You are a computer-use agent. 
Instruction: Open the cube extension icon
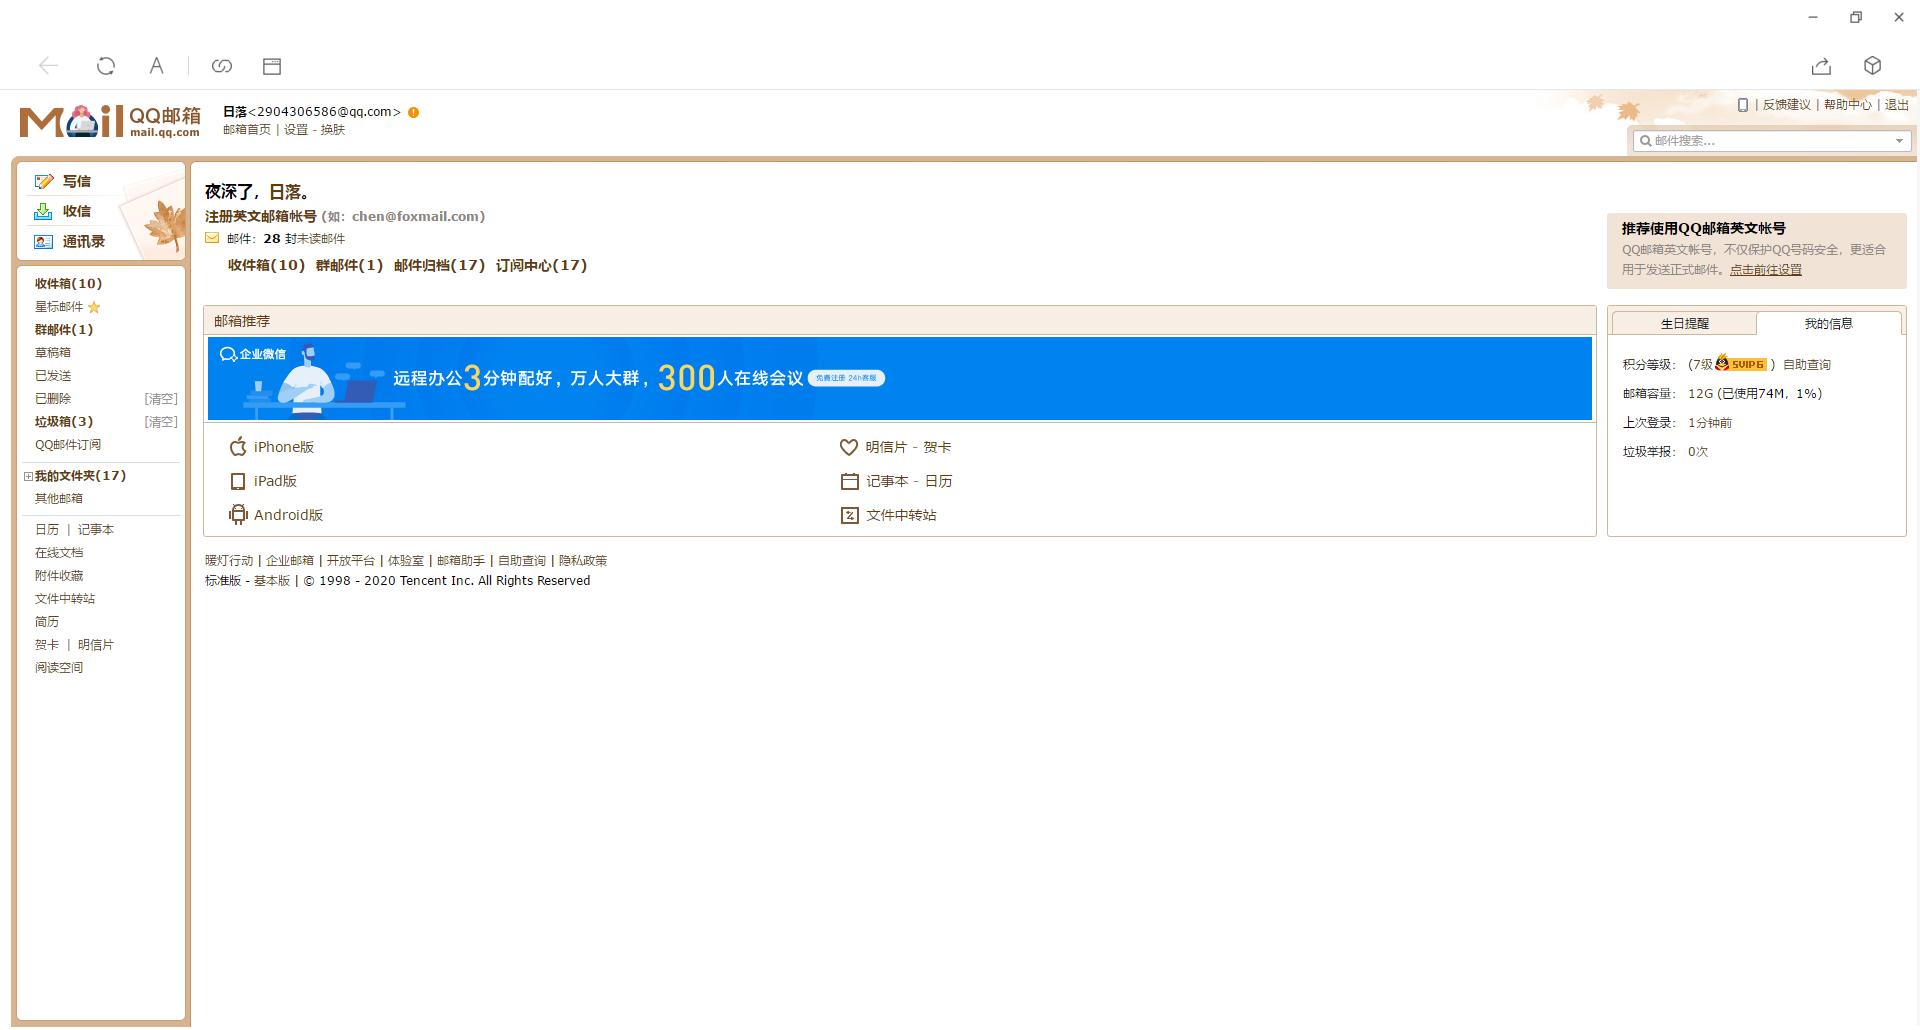(1873, 66)
